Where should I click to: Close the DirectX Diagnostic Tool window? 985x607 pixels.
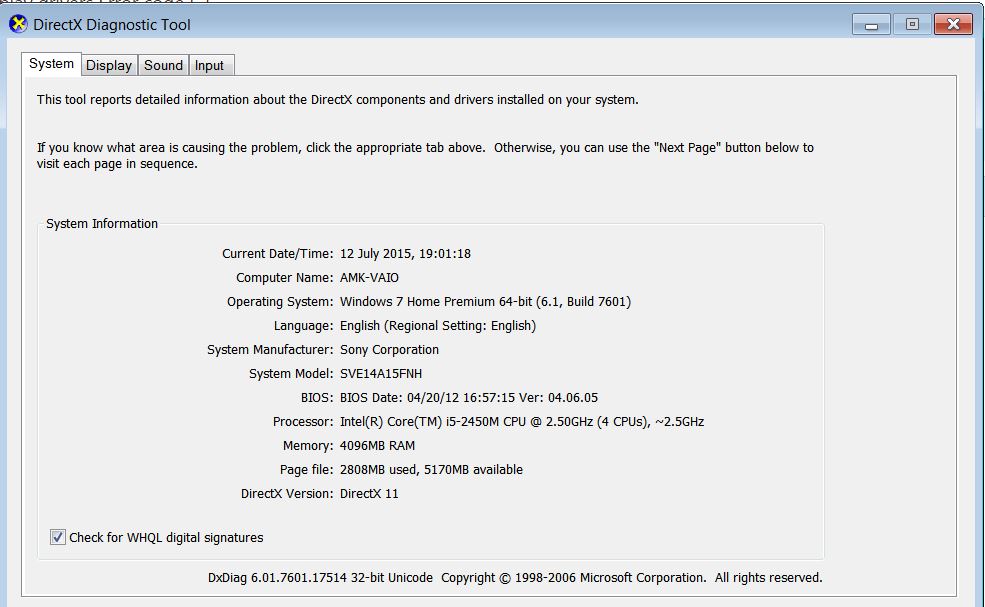point(953,25)
